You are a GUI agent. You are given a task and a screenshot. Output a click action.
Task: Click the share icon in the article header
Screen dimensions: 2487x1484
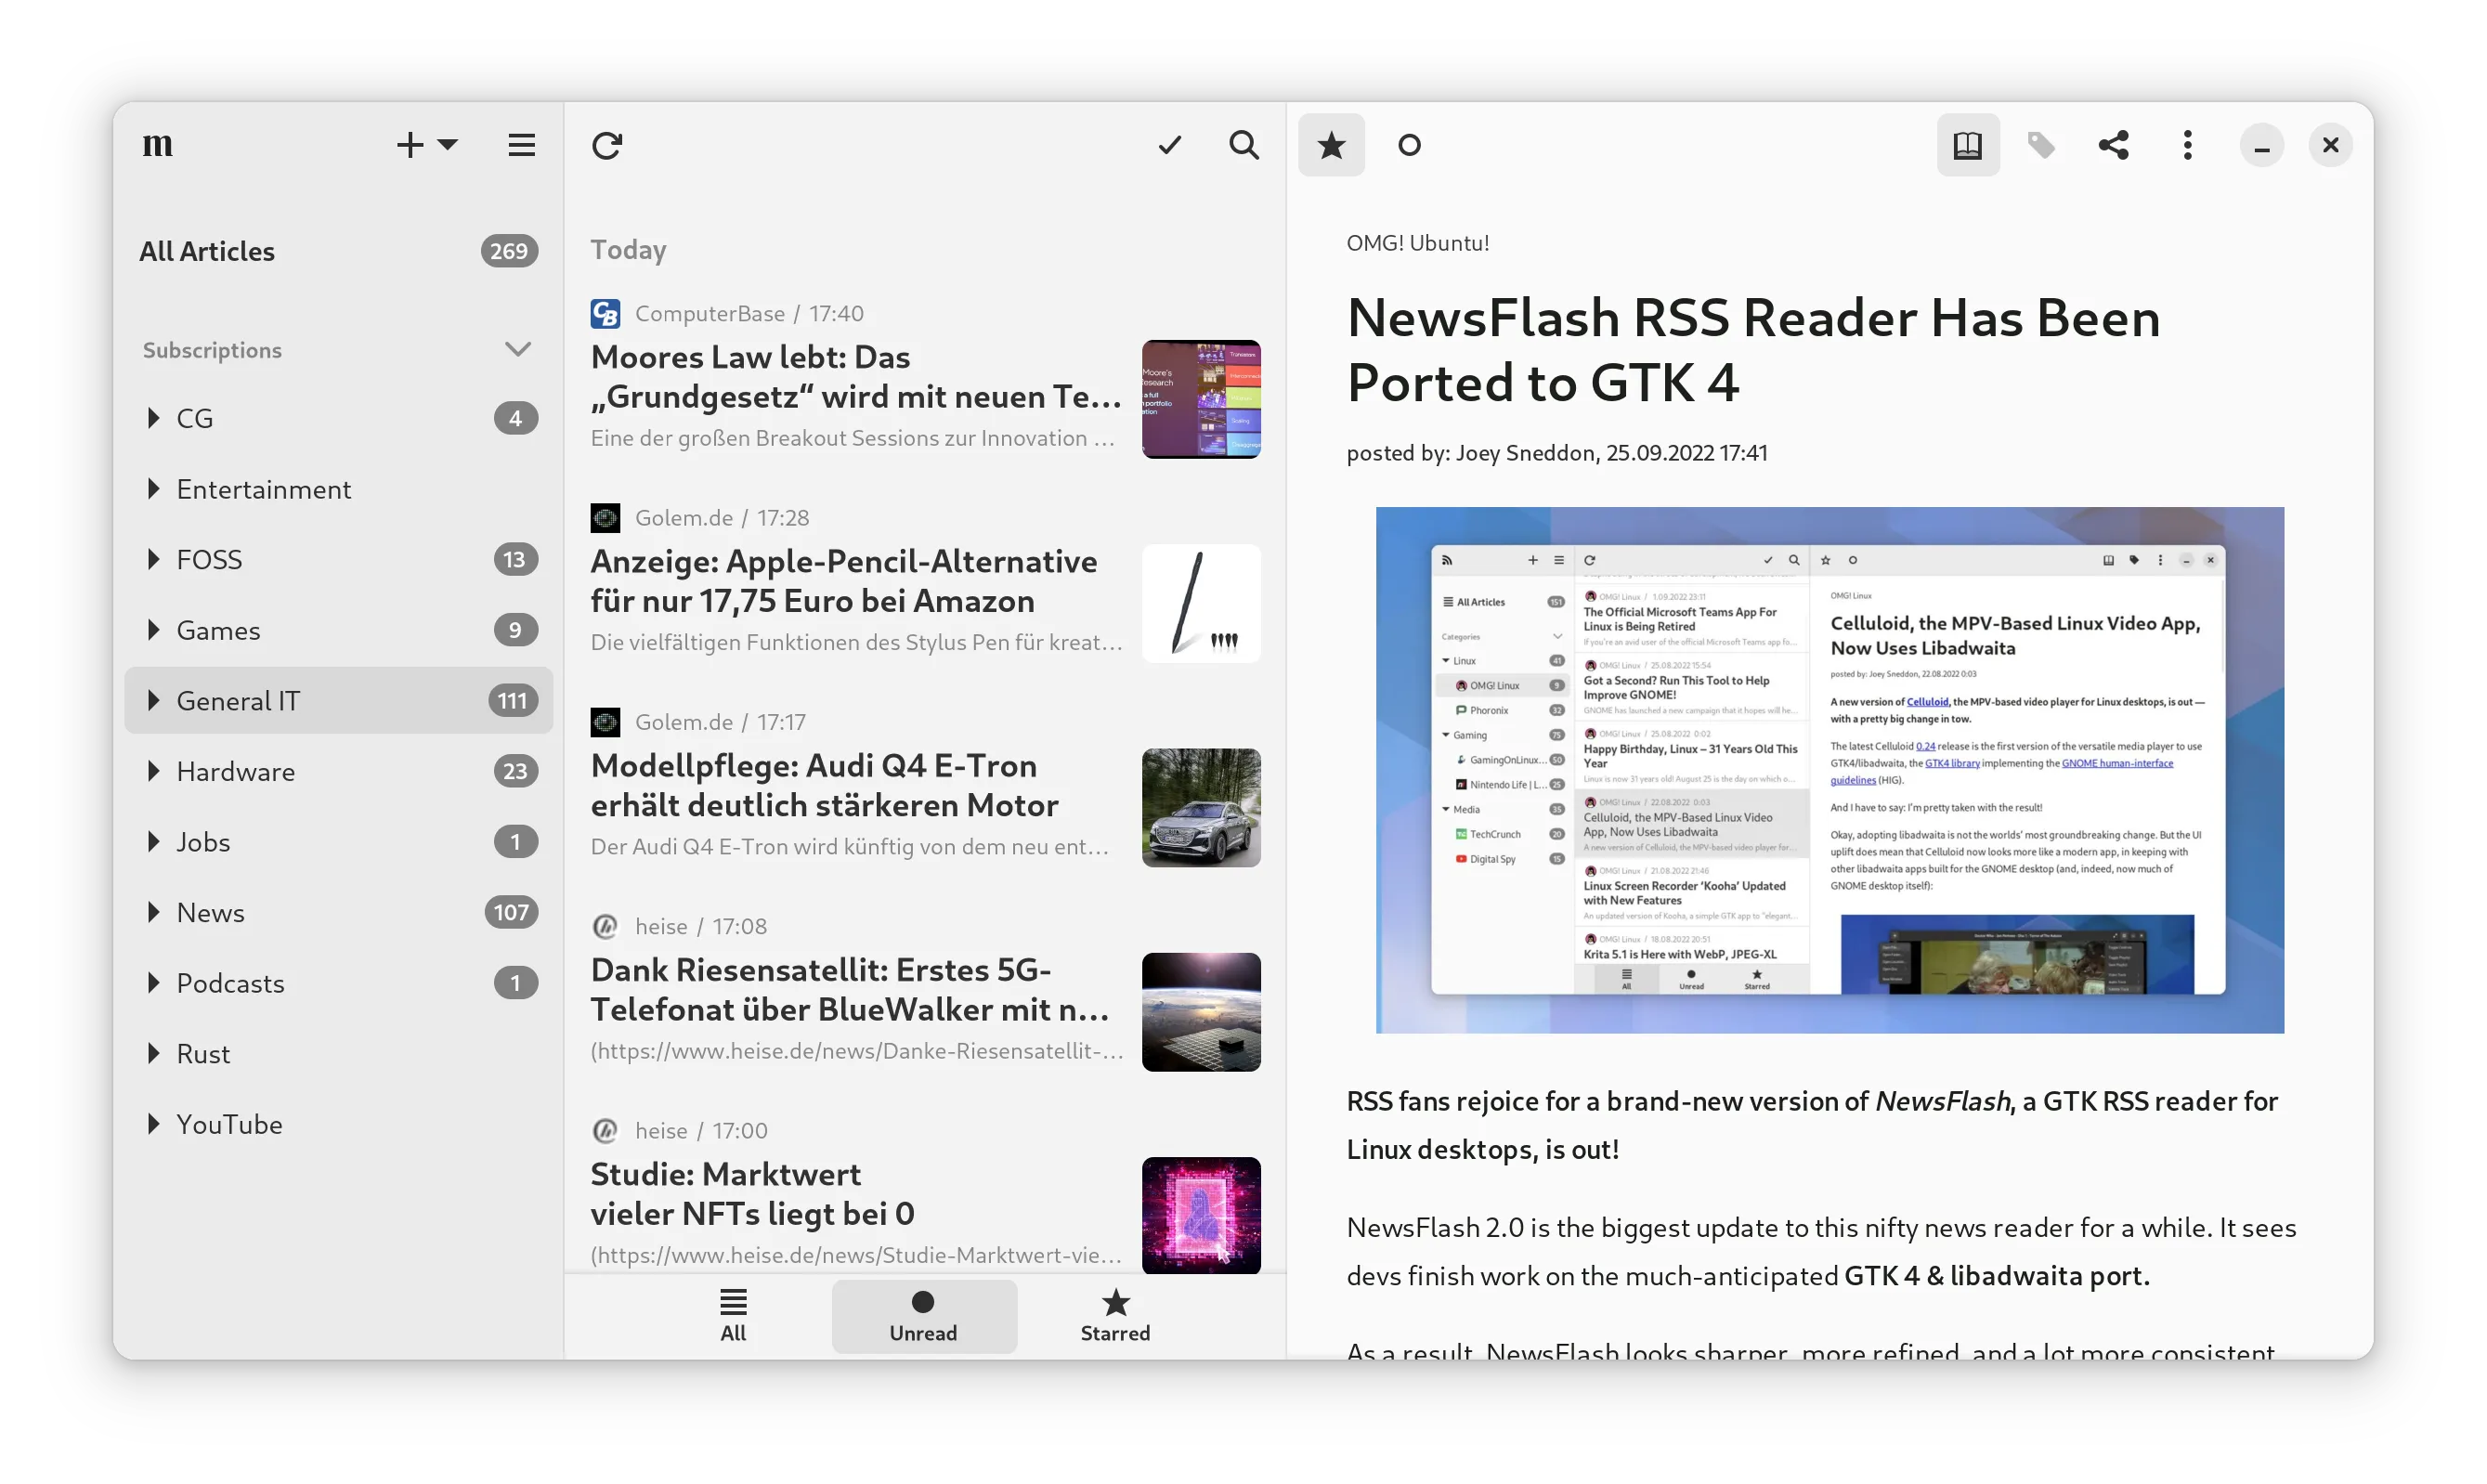[x=2113, y=145]
